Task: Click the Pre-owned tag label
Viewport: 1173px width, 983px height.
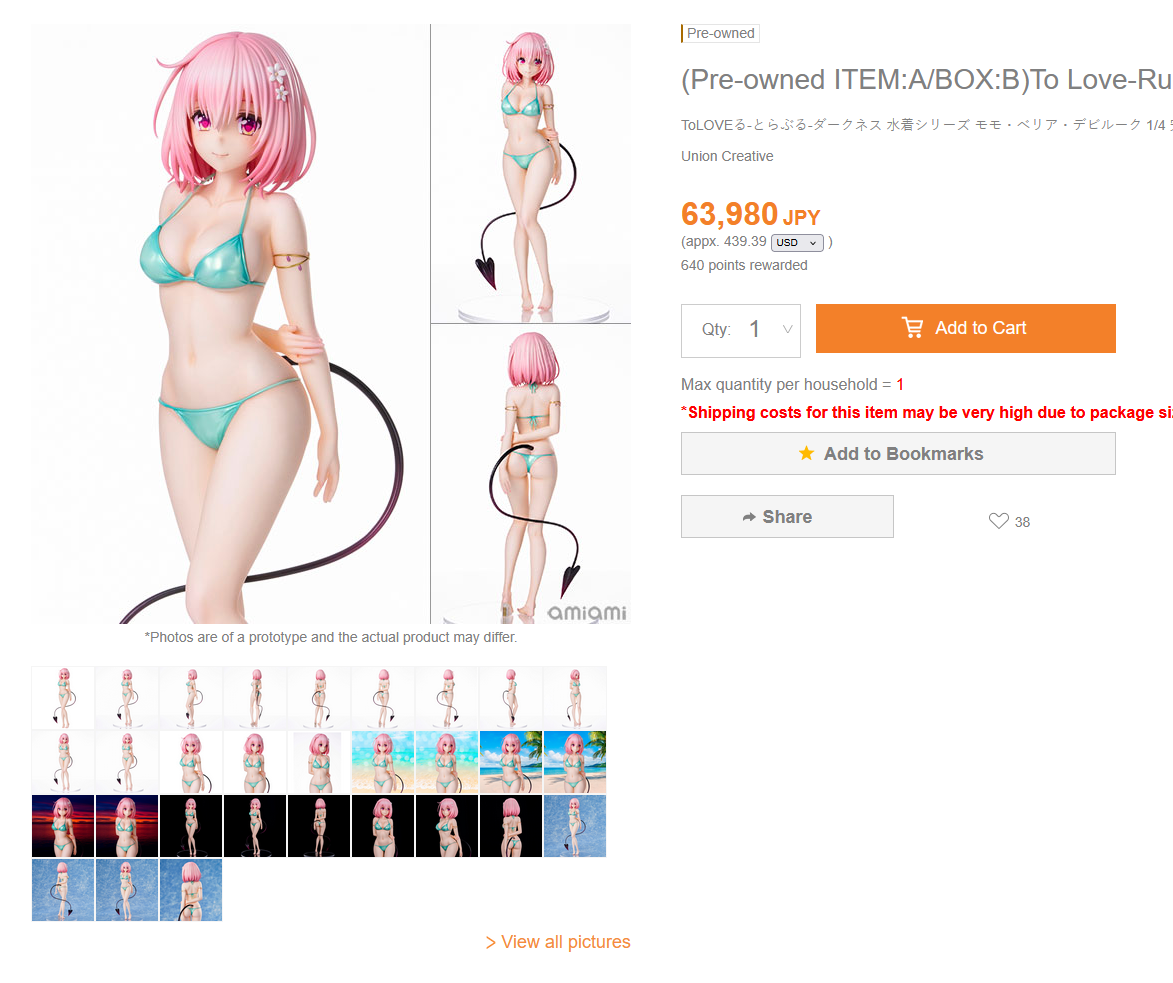Action: (x=720, y=34)
